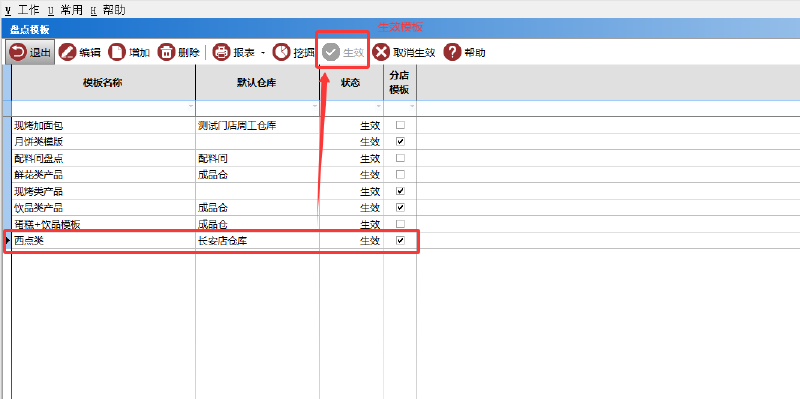Image resolution: width=800 pixels, height=399 pixels.
Task: Click the 编辑 (edit) pencil button
Action: (x=80, y=52)
